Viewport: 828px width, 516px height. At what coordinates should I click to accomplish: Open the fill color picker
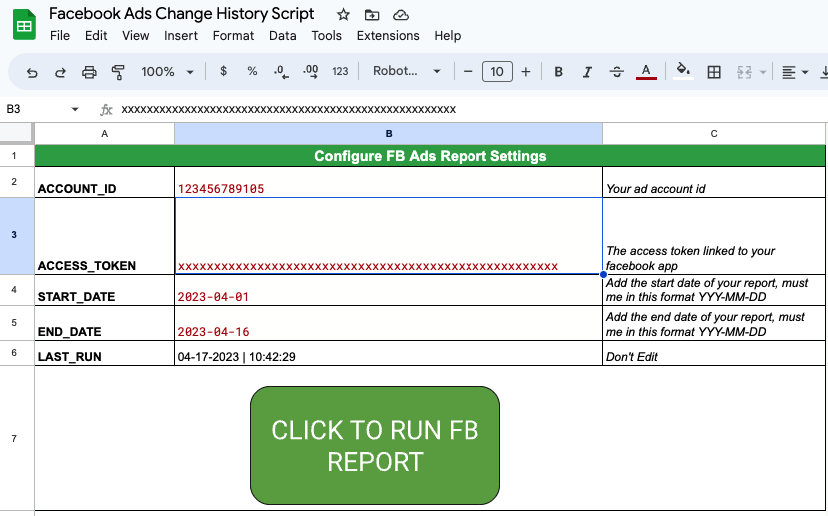[x=683, y=71]
